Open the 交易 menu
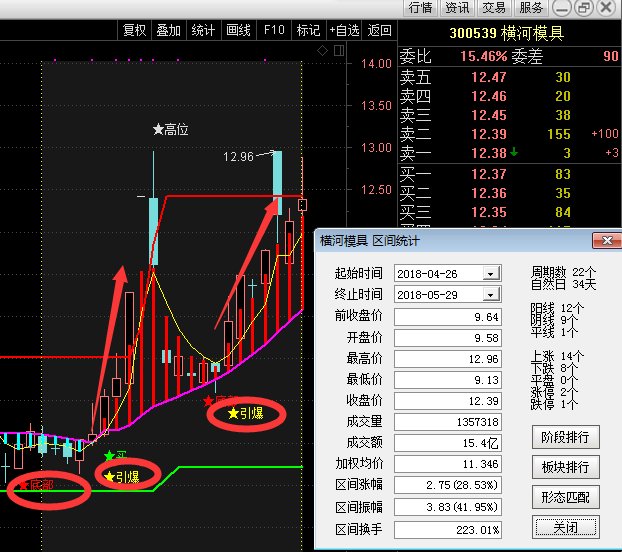Viewport: 622px width, 552px height. tap(494, 8)
